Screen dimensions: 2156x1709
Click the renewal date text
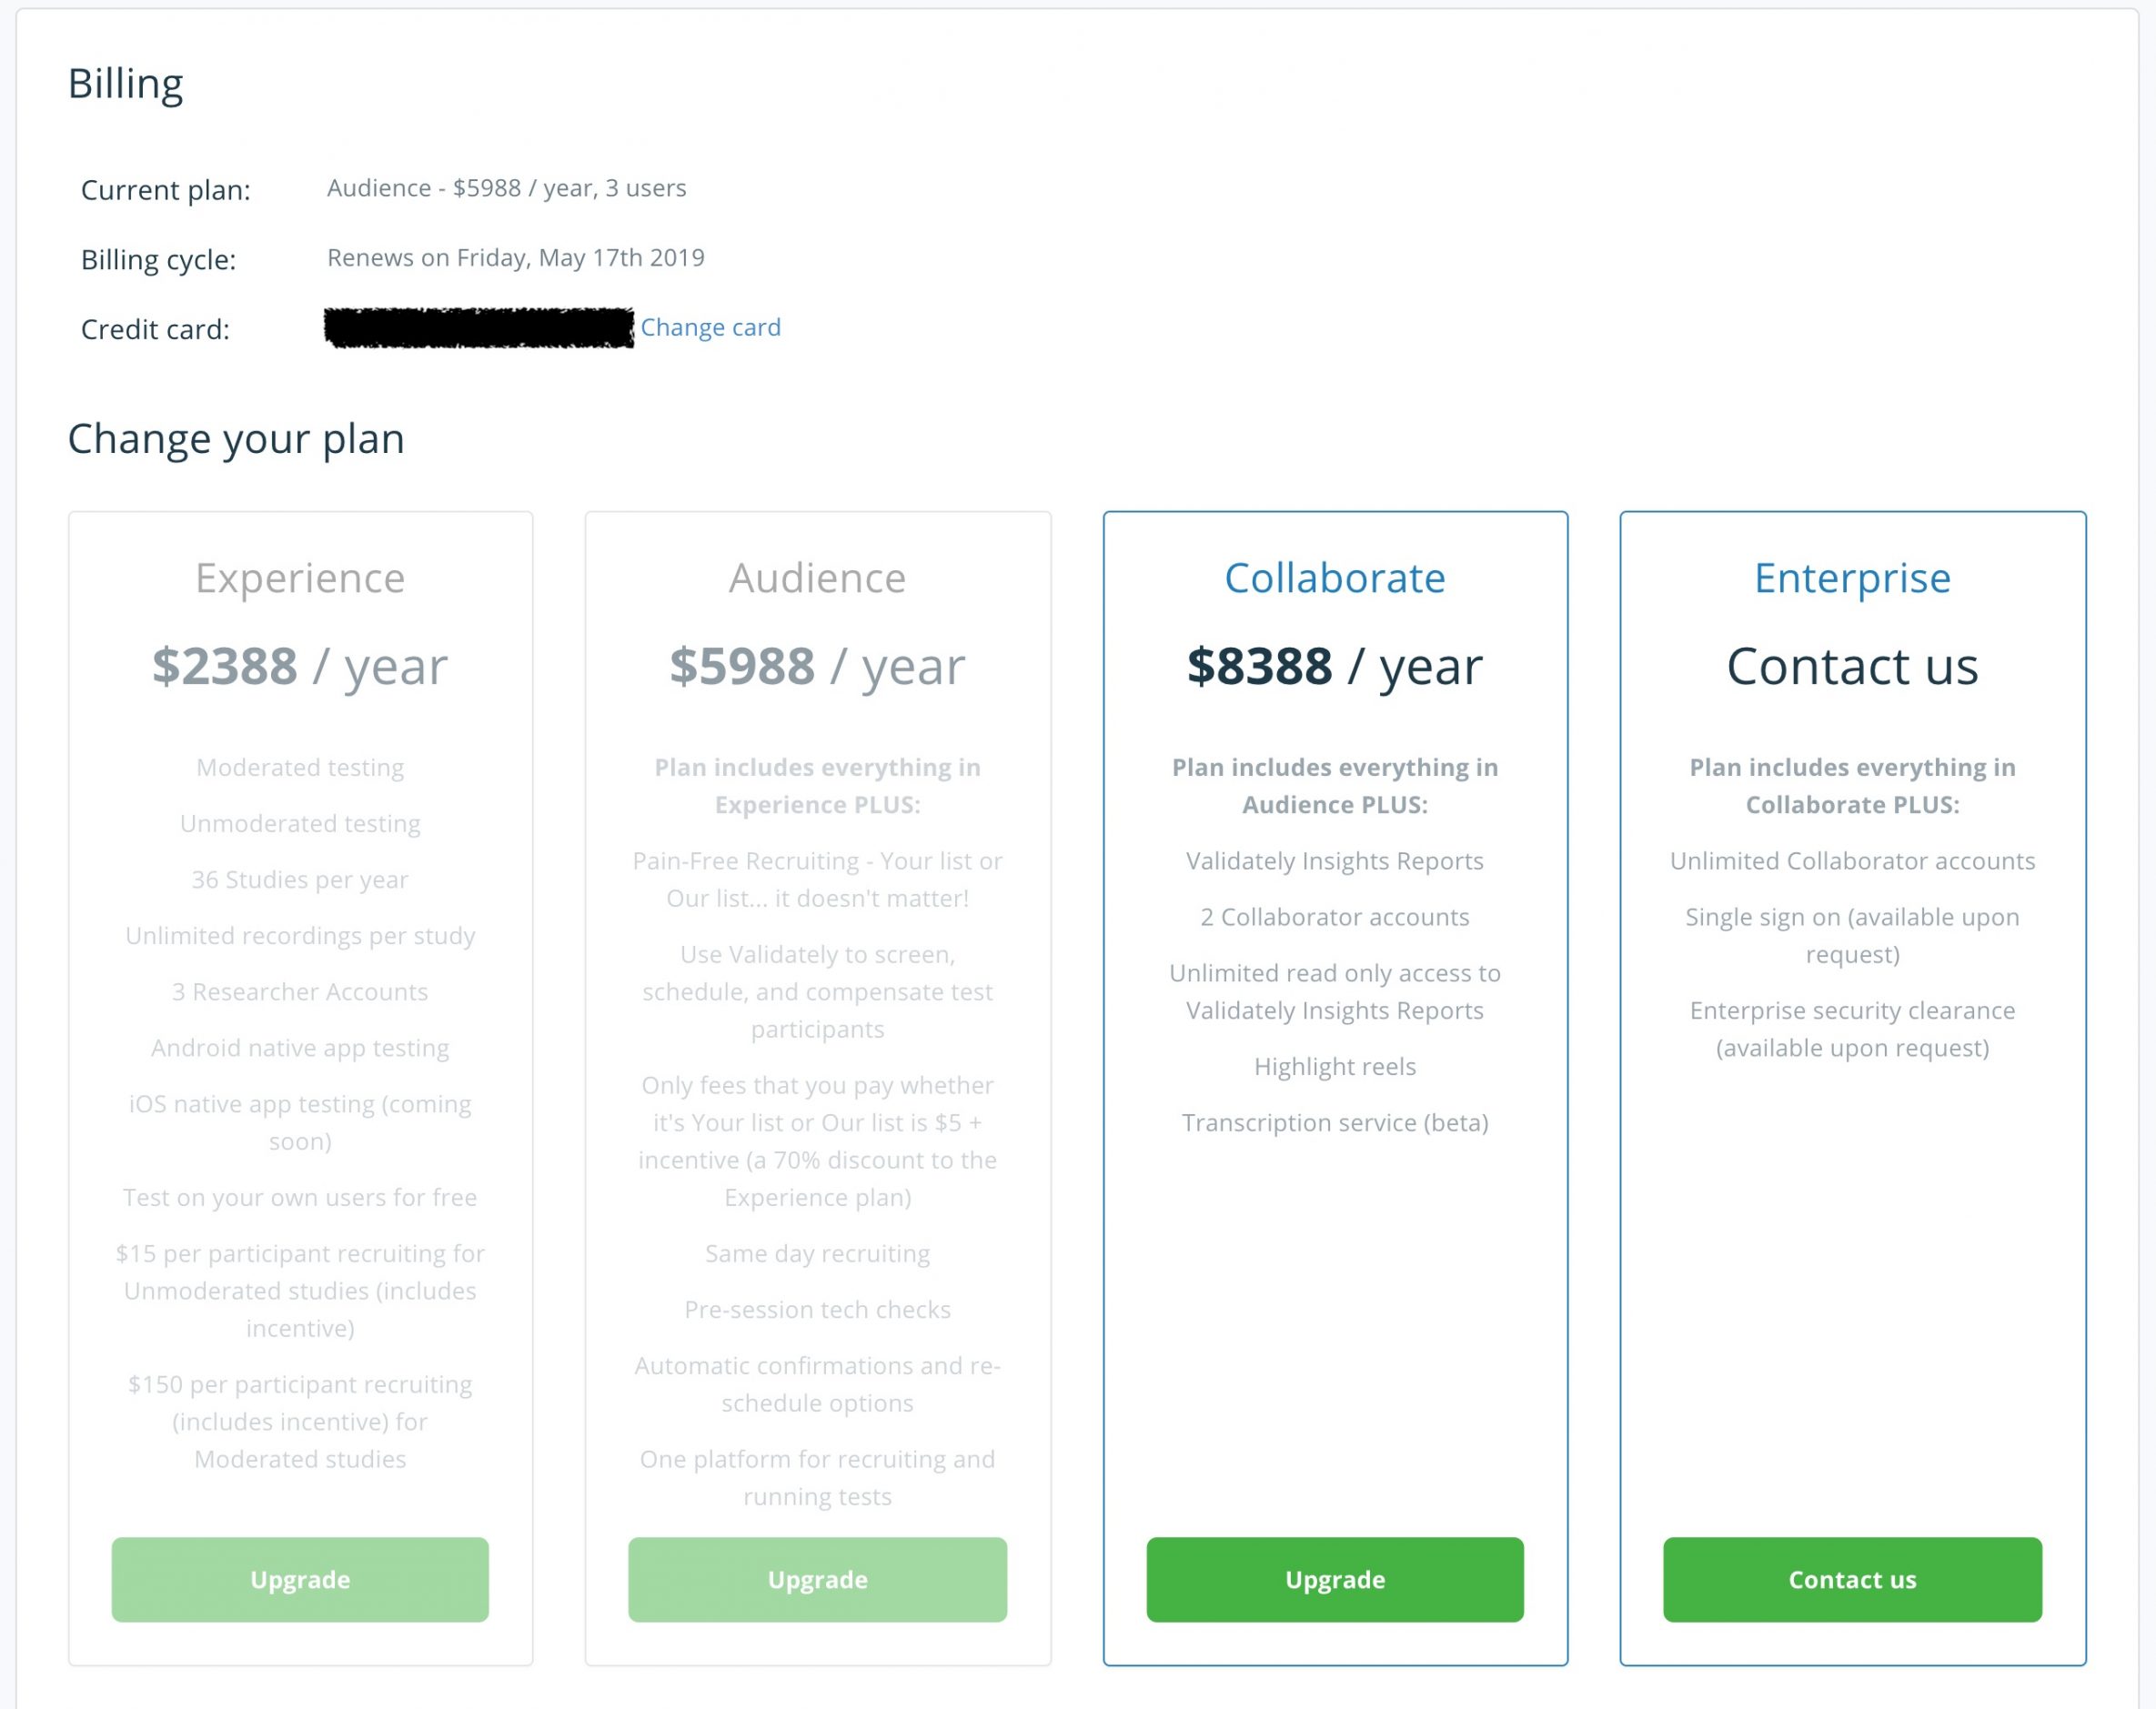click(x=515, y=258)
